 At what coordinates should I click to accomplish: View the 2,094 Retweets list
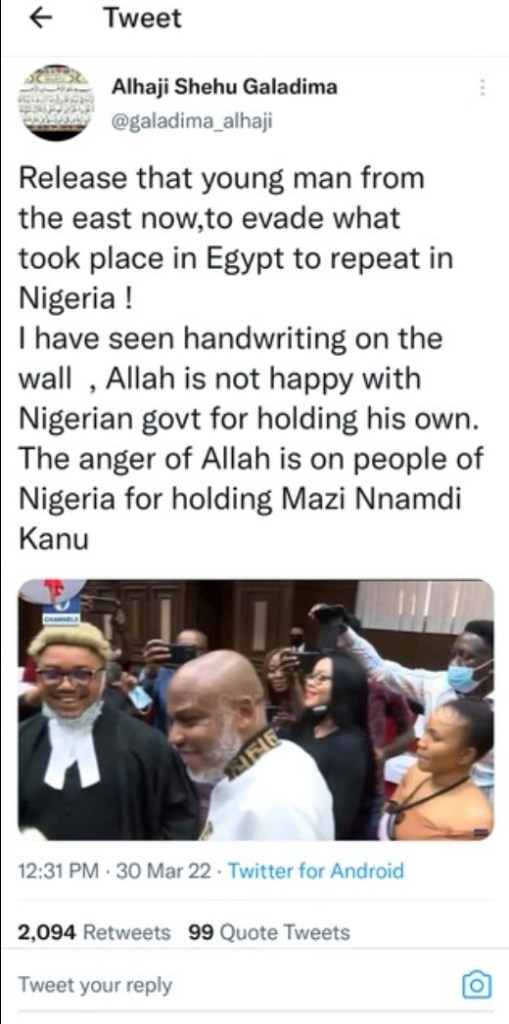click(94, 932)
